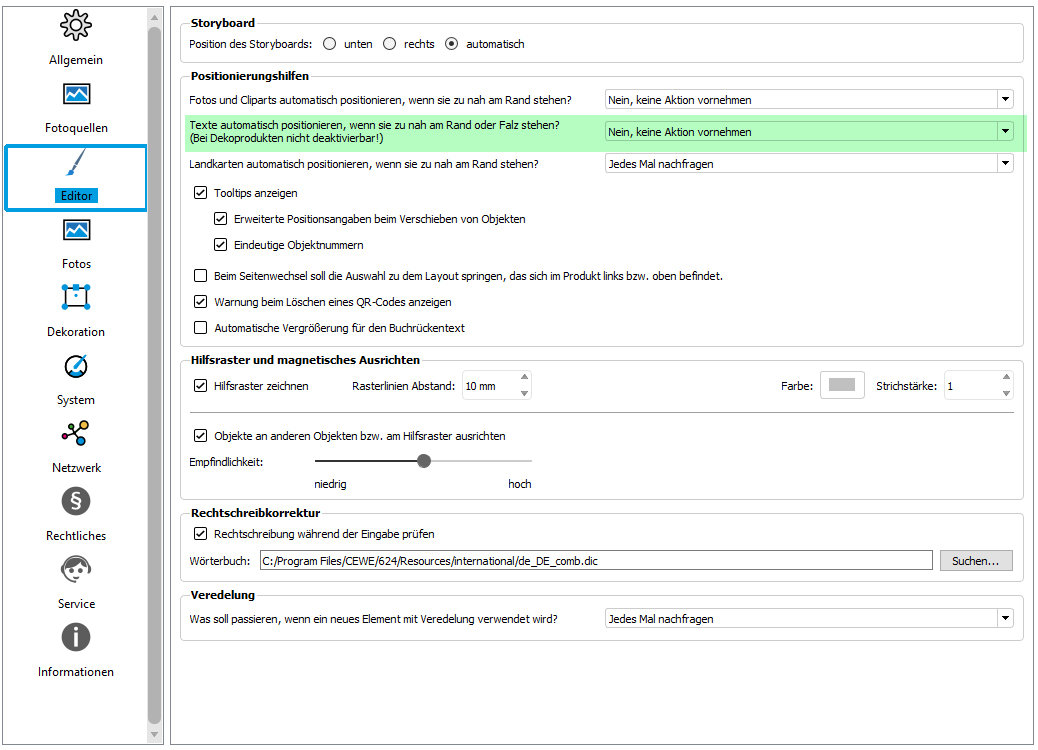
Task: Open the Rechtliches paragraph icon
Action: (x=76, y=501)
